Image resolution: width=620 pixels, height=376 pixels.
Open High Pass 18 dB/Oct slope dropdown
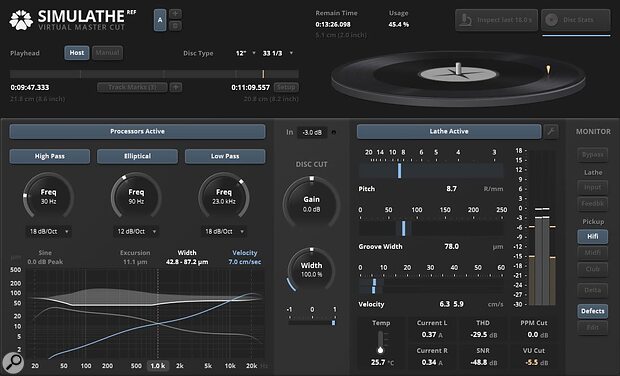pos(49,231)
